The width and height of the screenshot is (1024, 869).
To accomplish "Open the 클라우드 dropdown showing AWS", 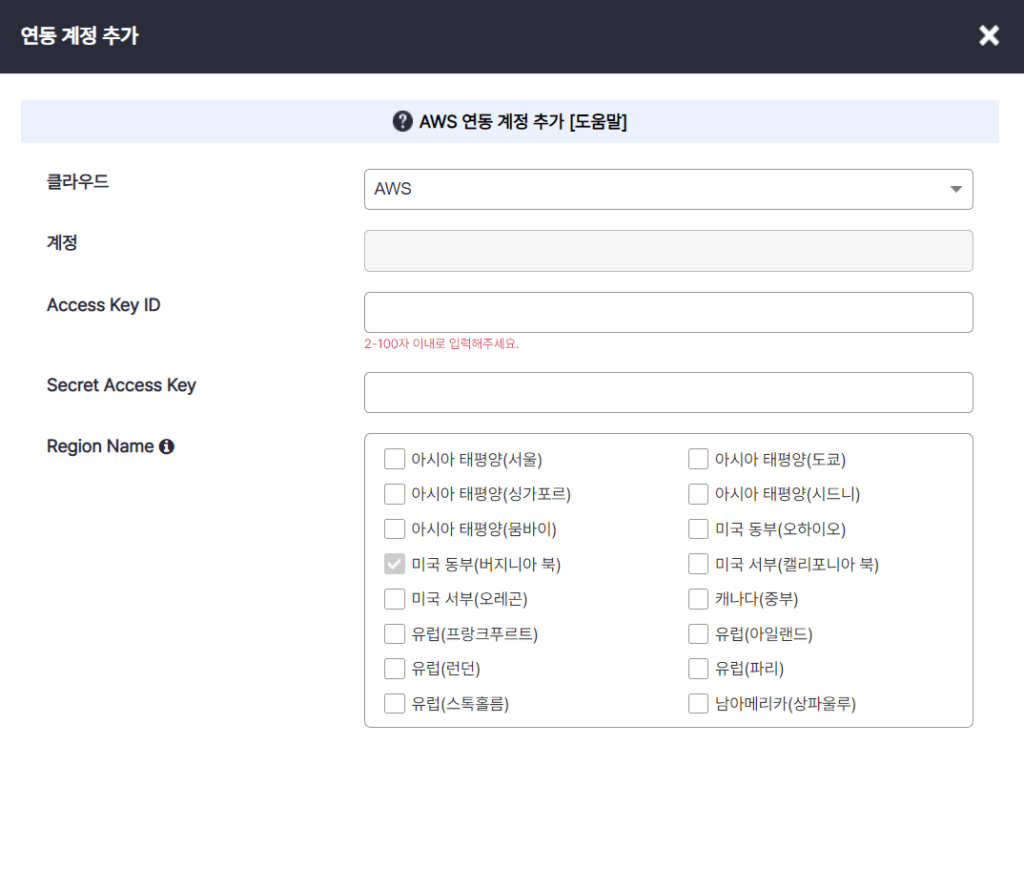I will coord(668,189).
